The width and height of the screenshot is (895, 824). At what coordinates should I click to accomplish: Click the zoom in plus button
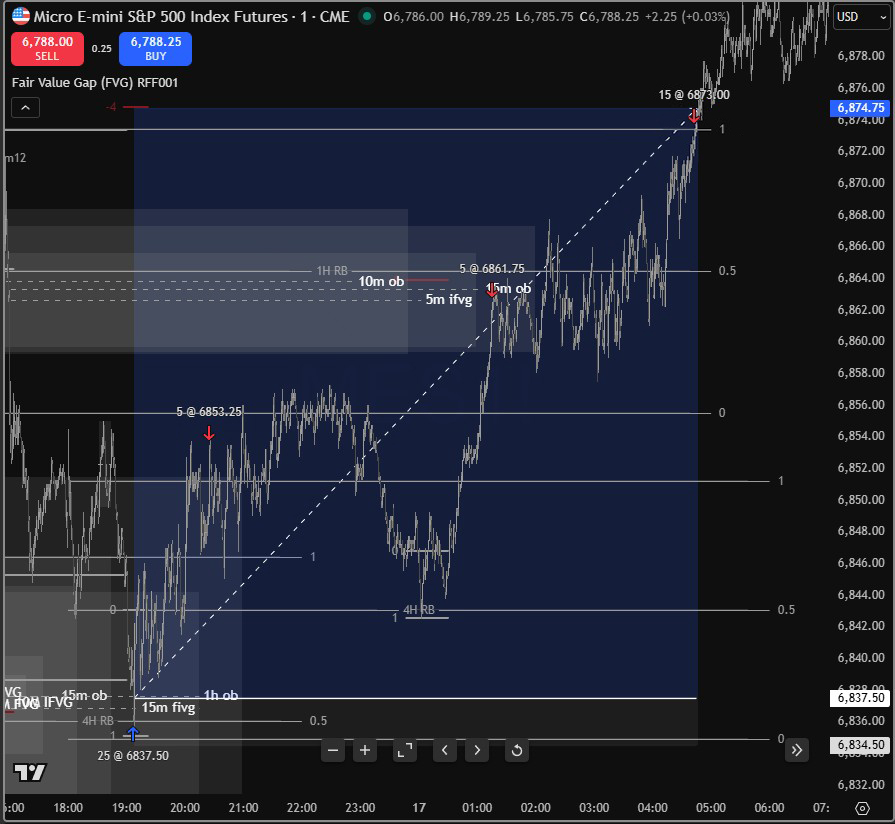coord(365,750)
